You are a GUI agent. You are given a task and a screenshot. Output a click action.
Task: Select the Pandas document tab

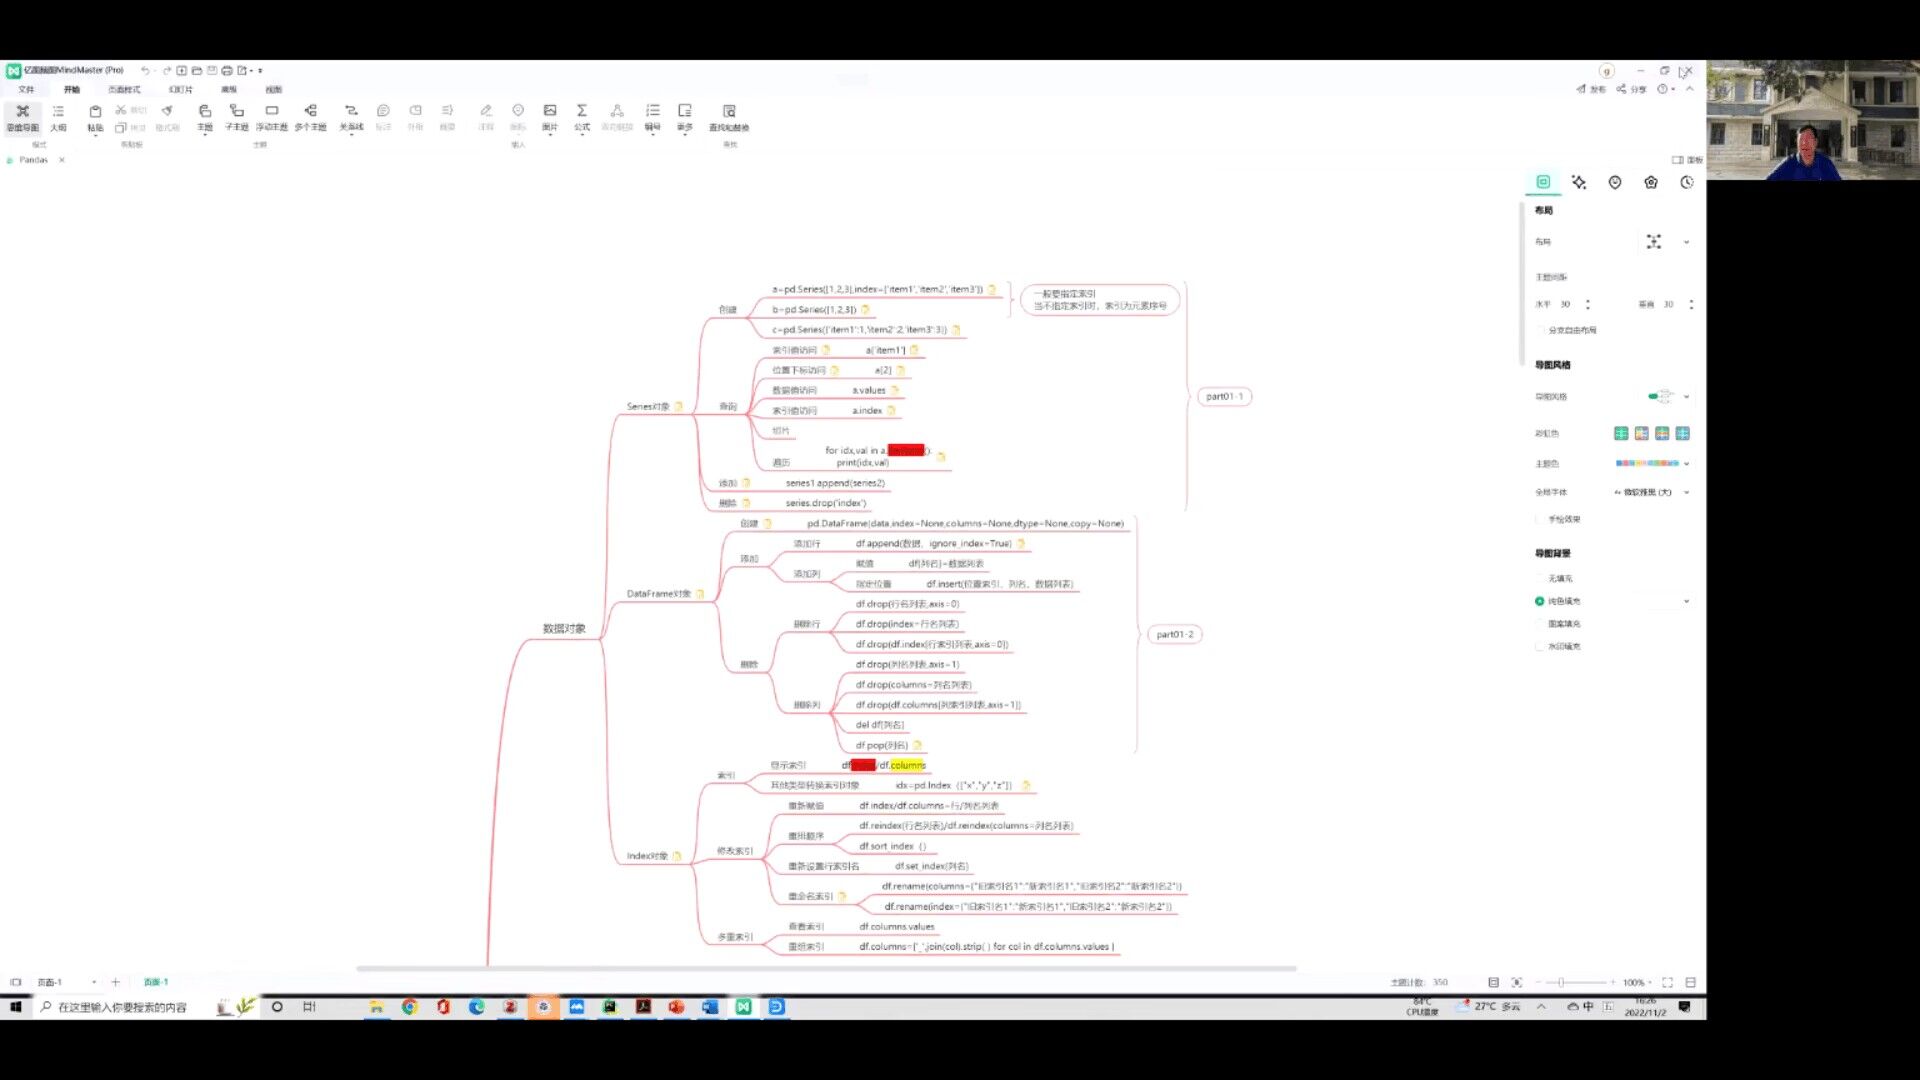point(33,160)
